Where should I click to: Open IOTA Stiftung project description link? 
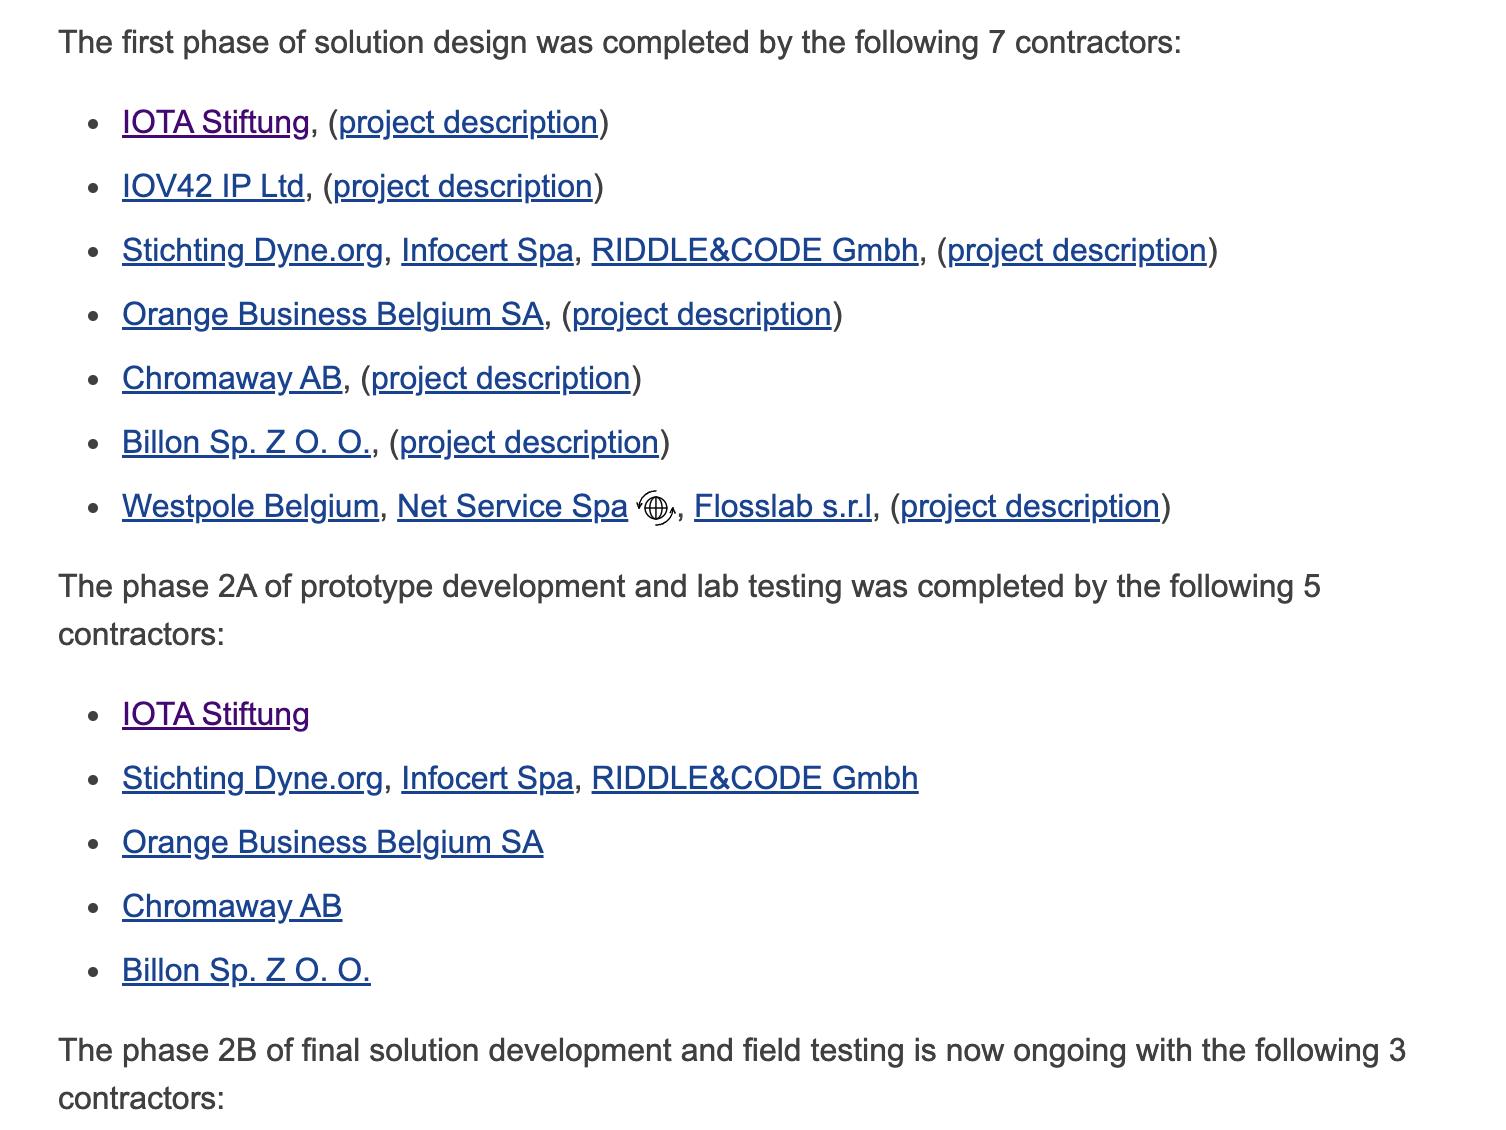pos(468,123)
